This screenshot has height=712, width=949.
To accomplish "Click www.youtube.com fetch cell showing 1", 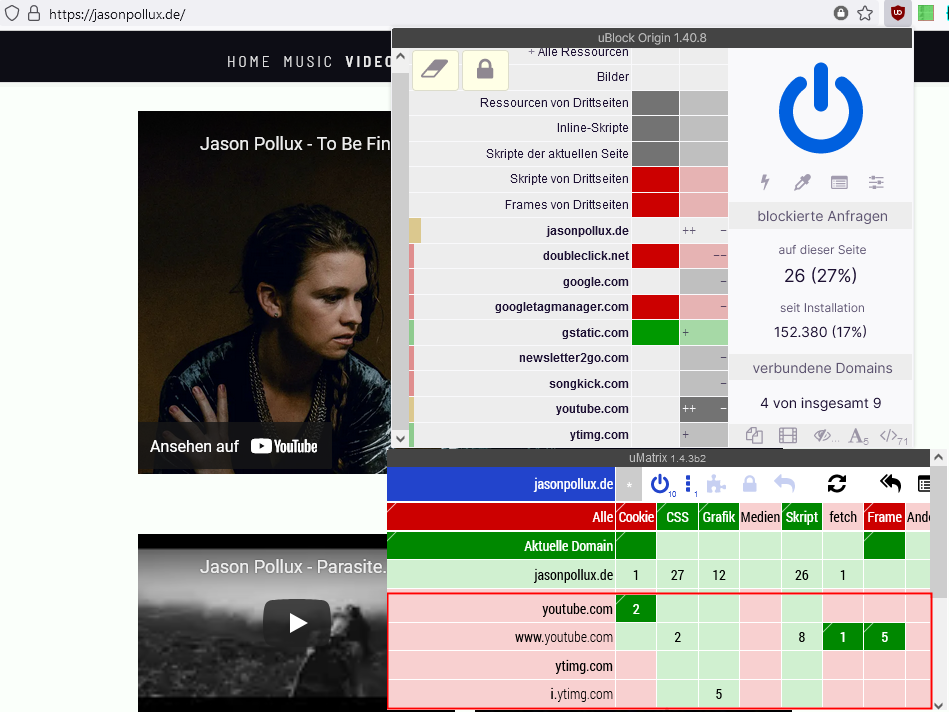I will (843, 637).
